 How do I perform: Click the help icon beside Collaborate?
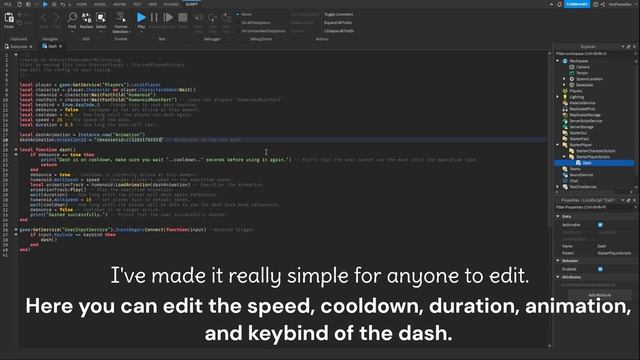click(596, 4)
